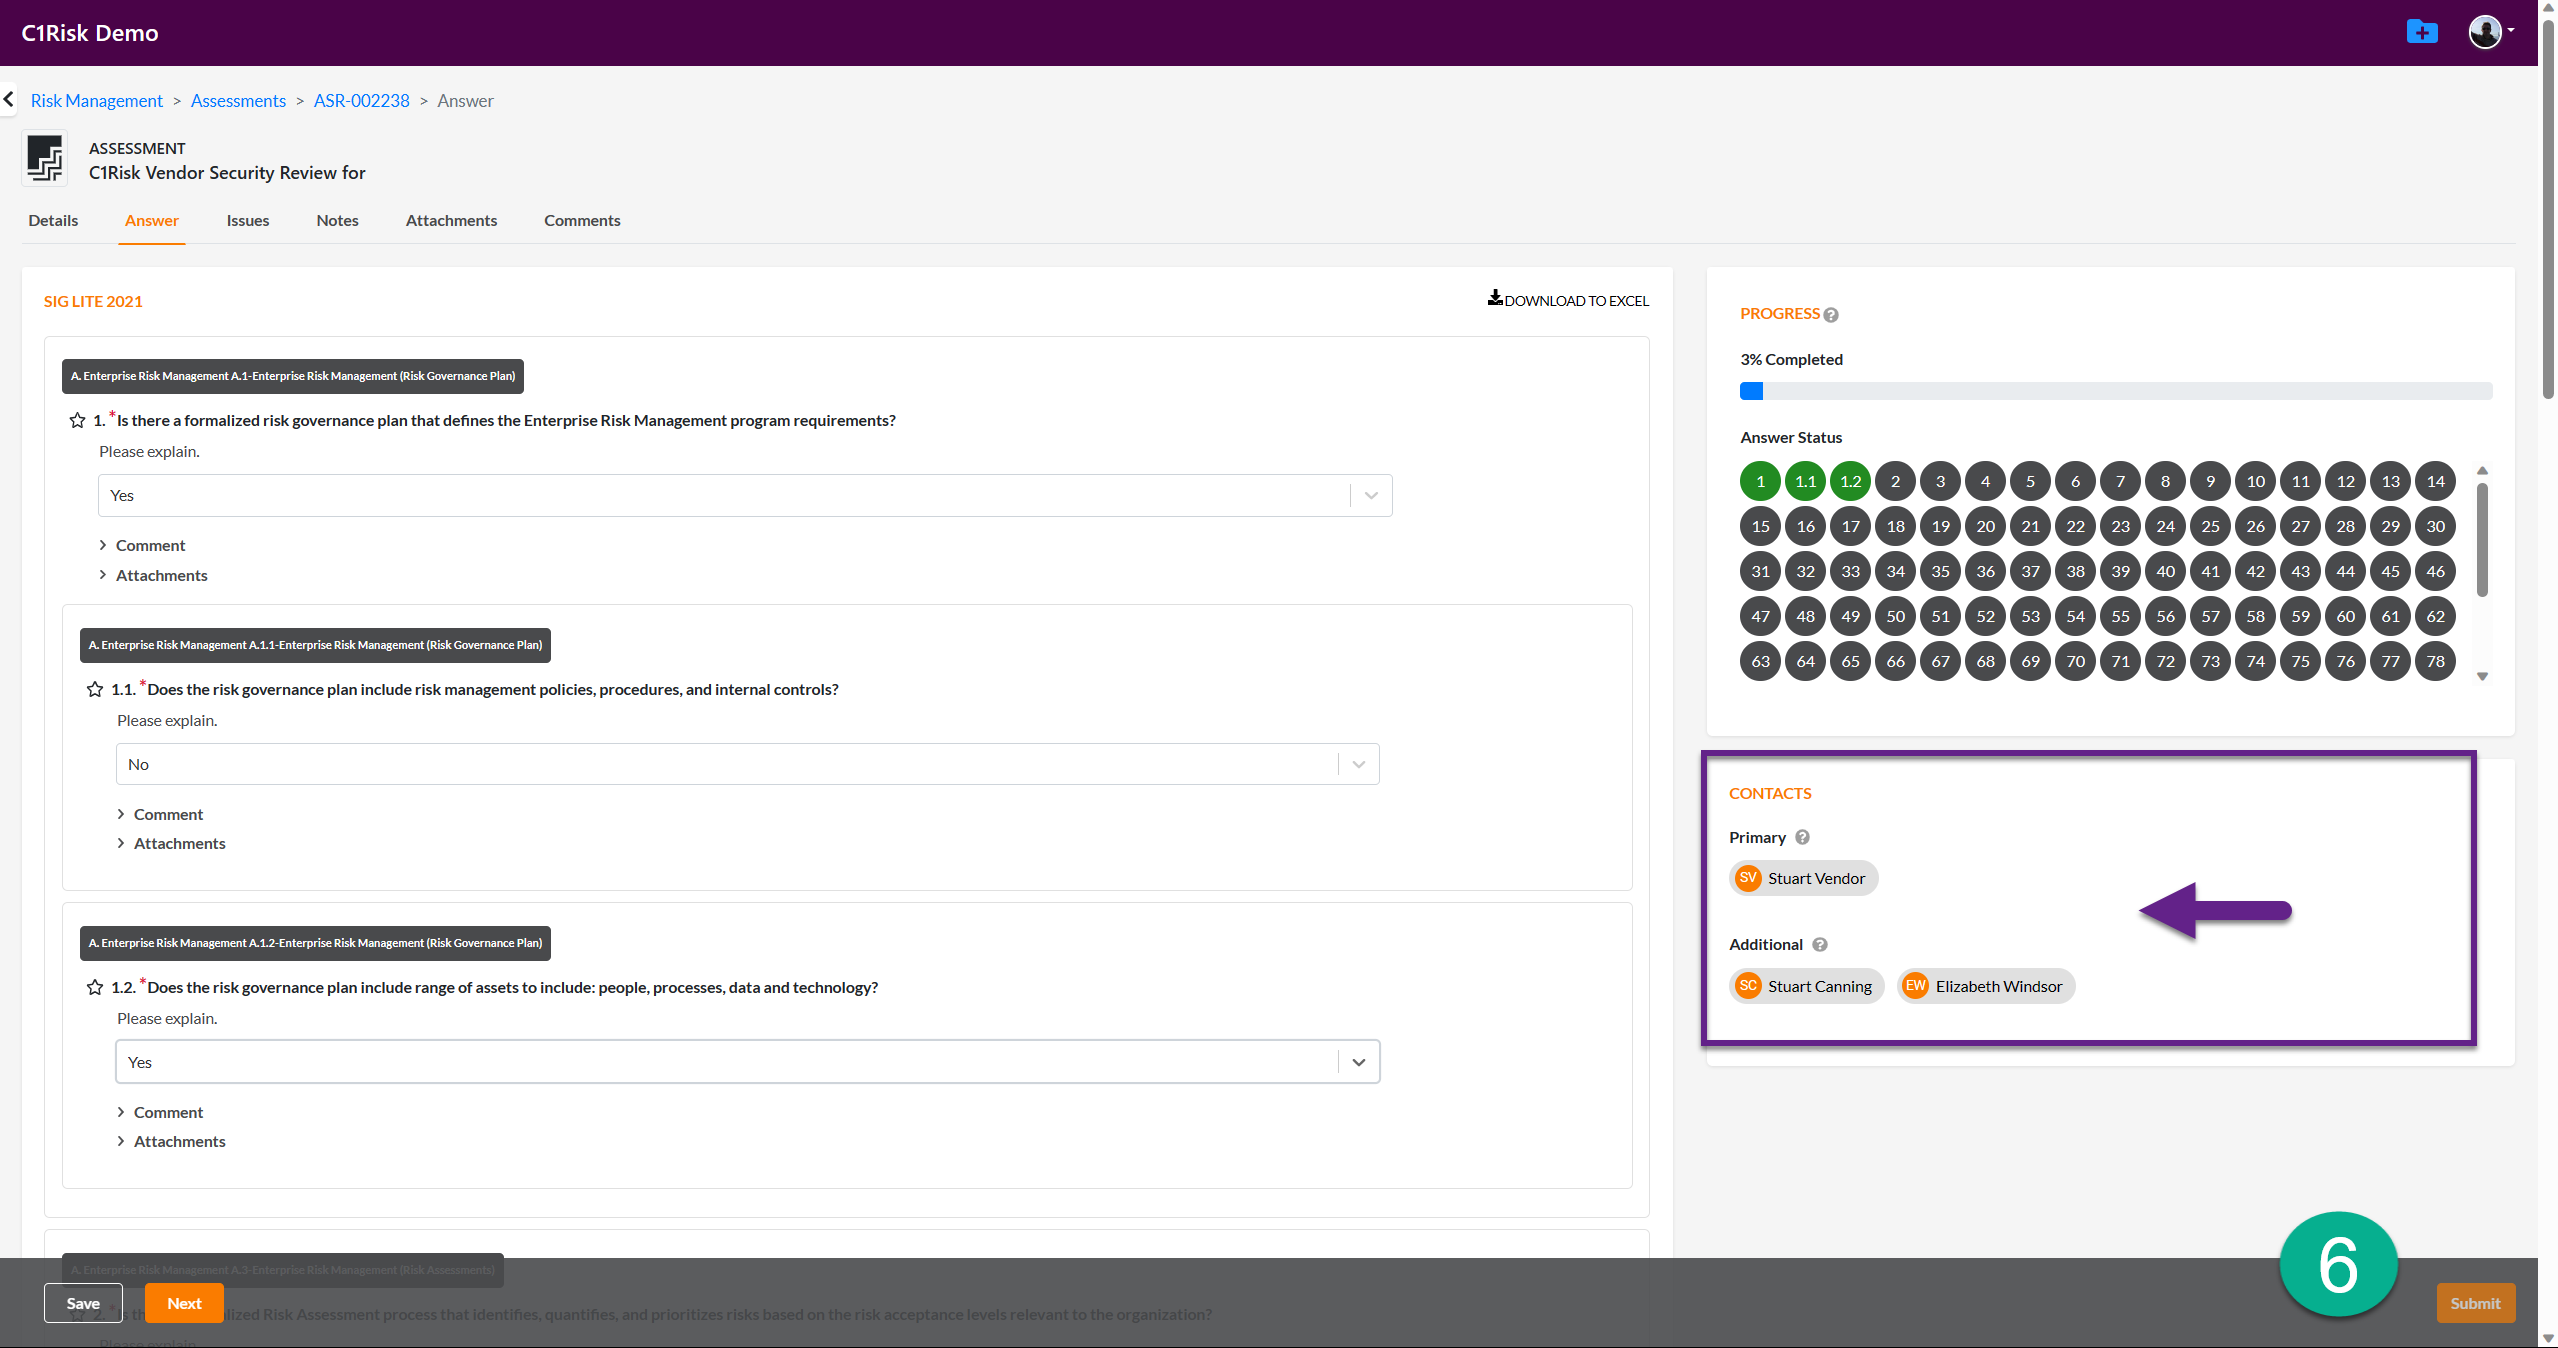The width and height of the screenshot is (2558, 1348).
Task: Jump to question 25 status circle
Action: (x=2210, y=526)
